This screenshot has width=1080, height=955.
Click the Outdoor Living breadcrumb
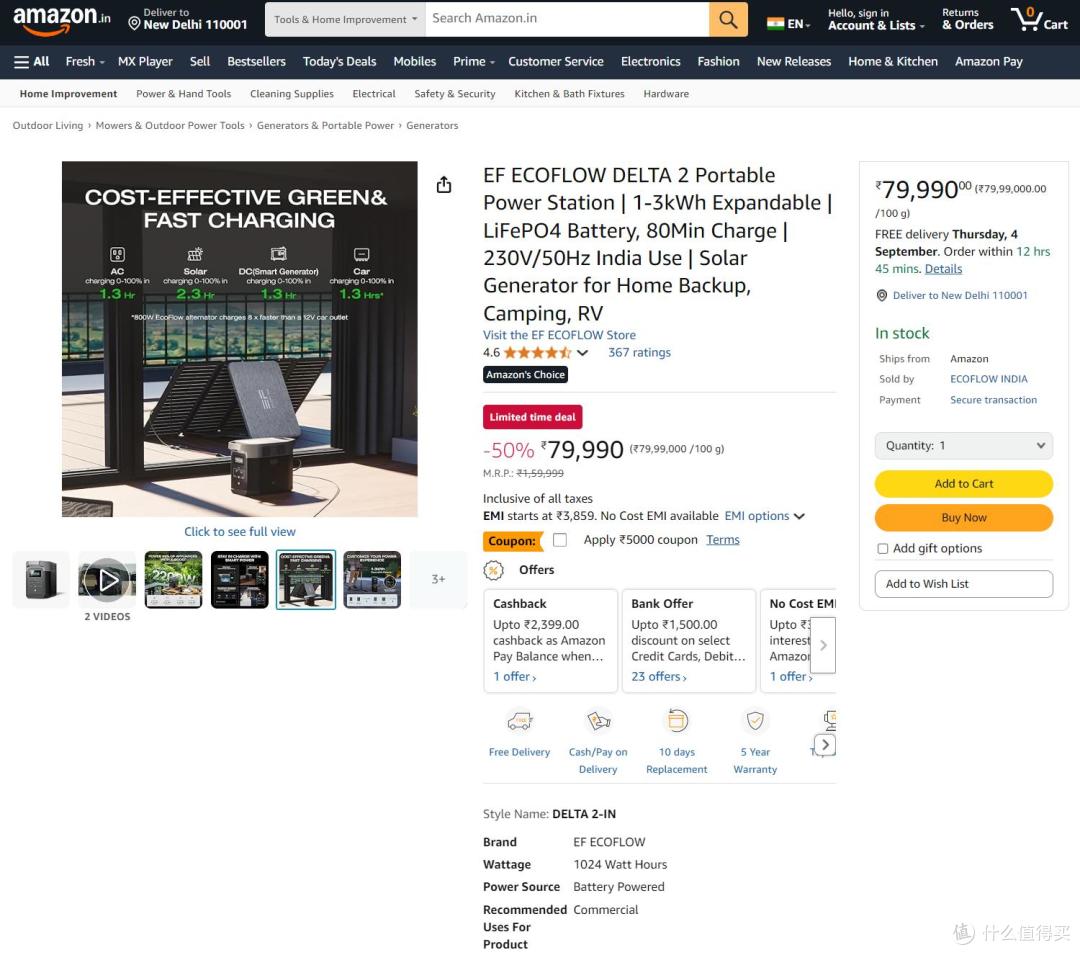[48, 125]
